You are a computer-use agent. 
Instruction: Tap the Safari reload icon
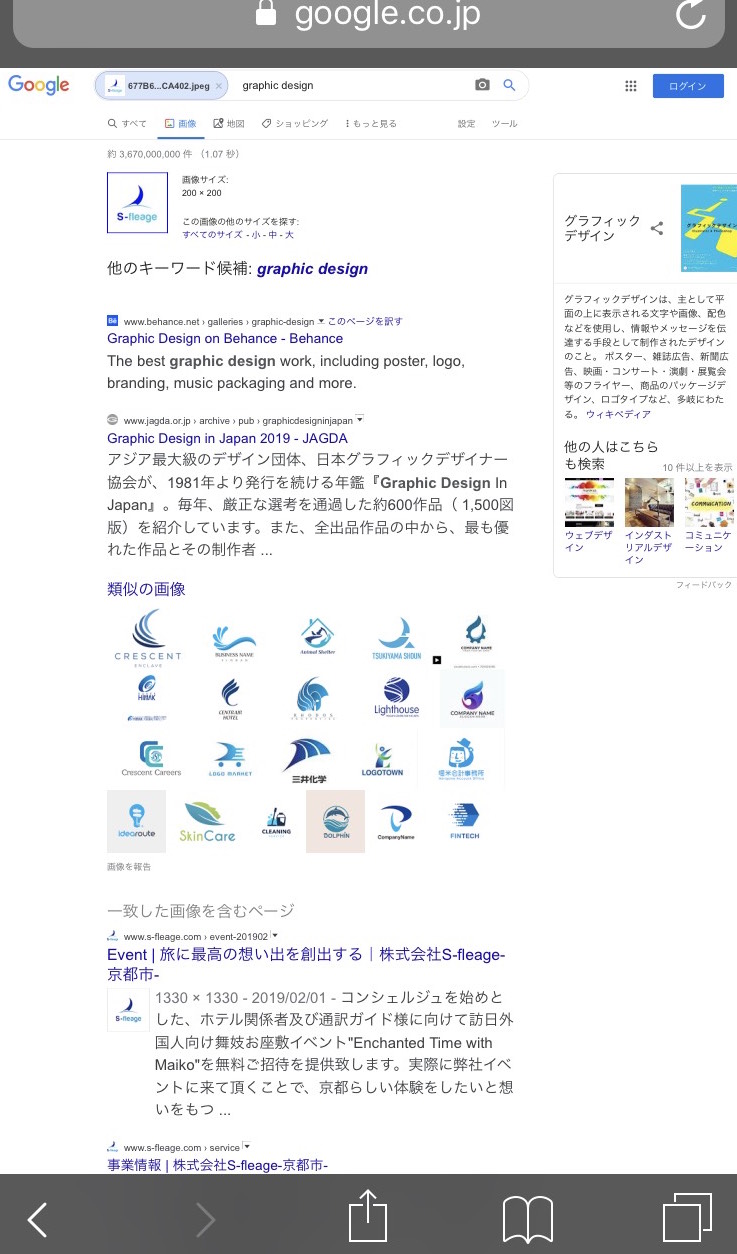pyautogui.click(x=691, y=14)
